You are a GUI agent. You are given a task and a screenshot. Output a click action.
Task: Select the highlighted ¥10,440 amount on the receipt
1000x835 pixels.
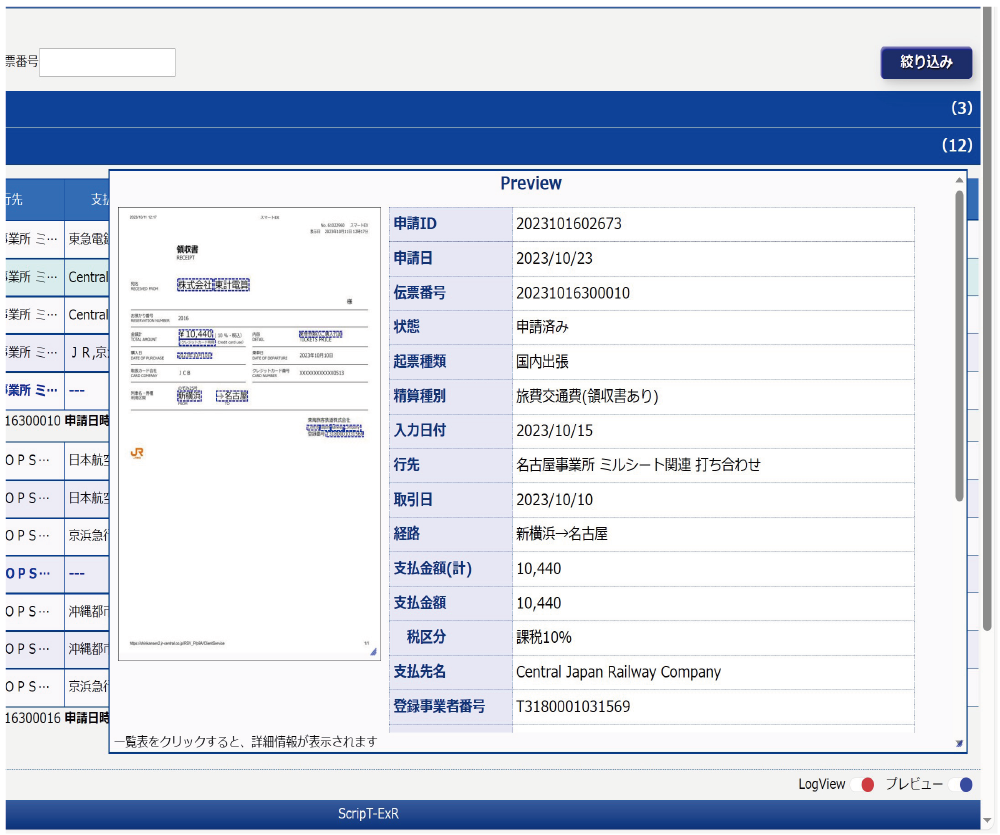click(196, 334)
